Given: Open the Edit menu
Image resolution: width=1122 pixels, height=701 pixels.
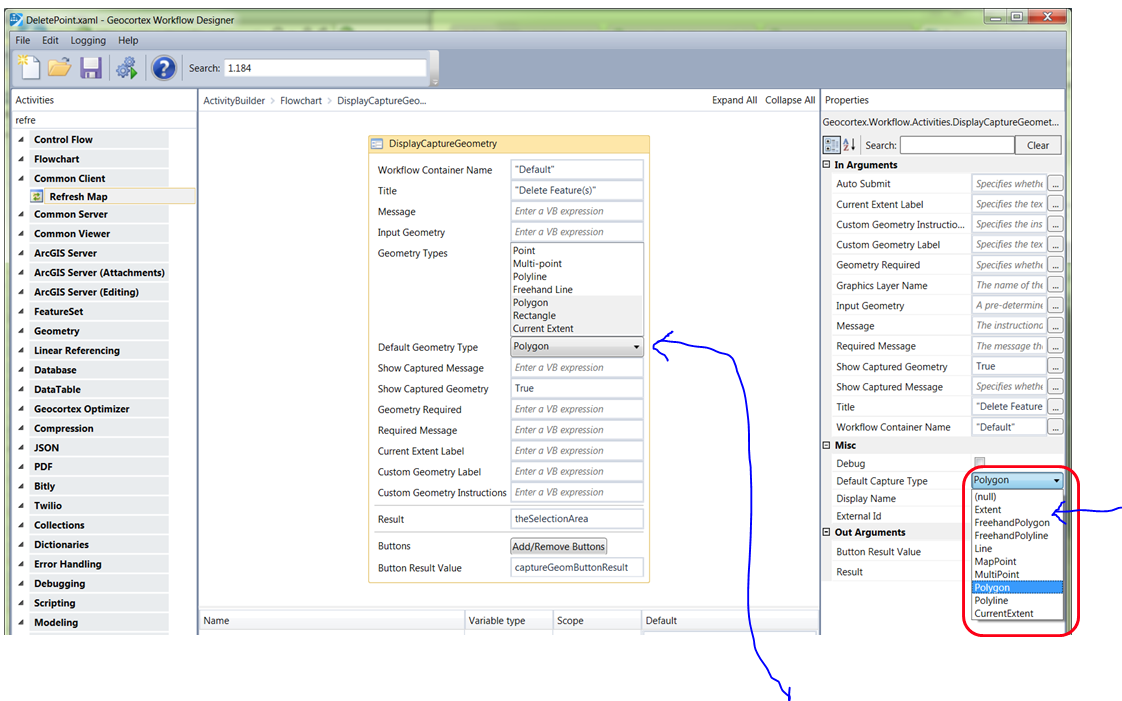Looking at the screenshot, I should click(x=50, y=40).
